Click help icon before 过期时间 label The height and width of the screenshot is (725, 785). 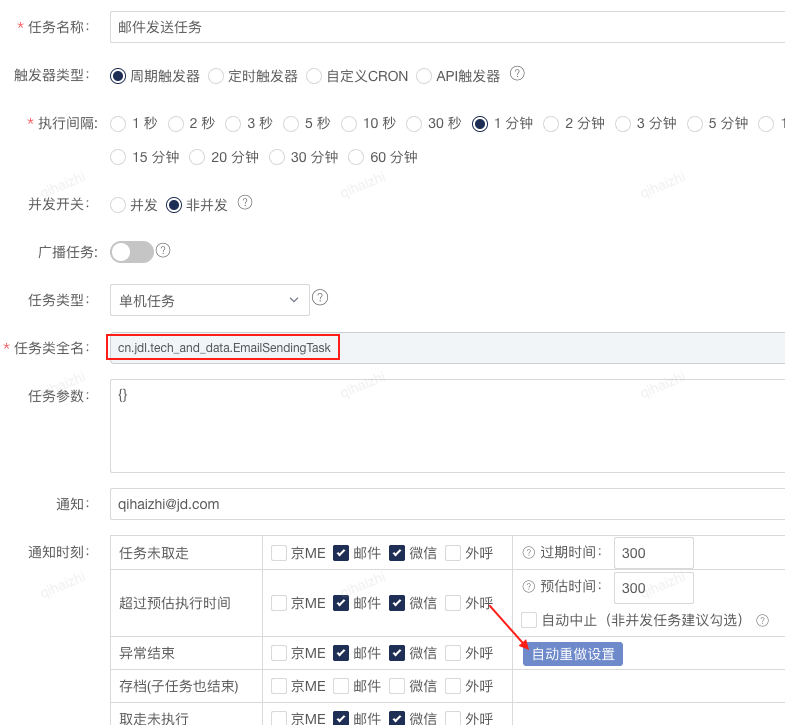(x=529, y=552)
